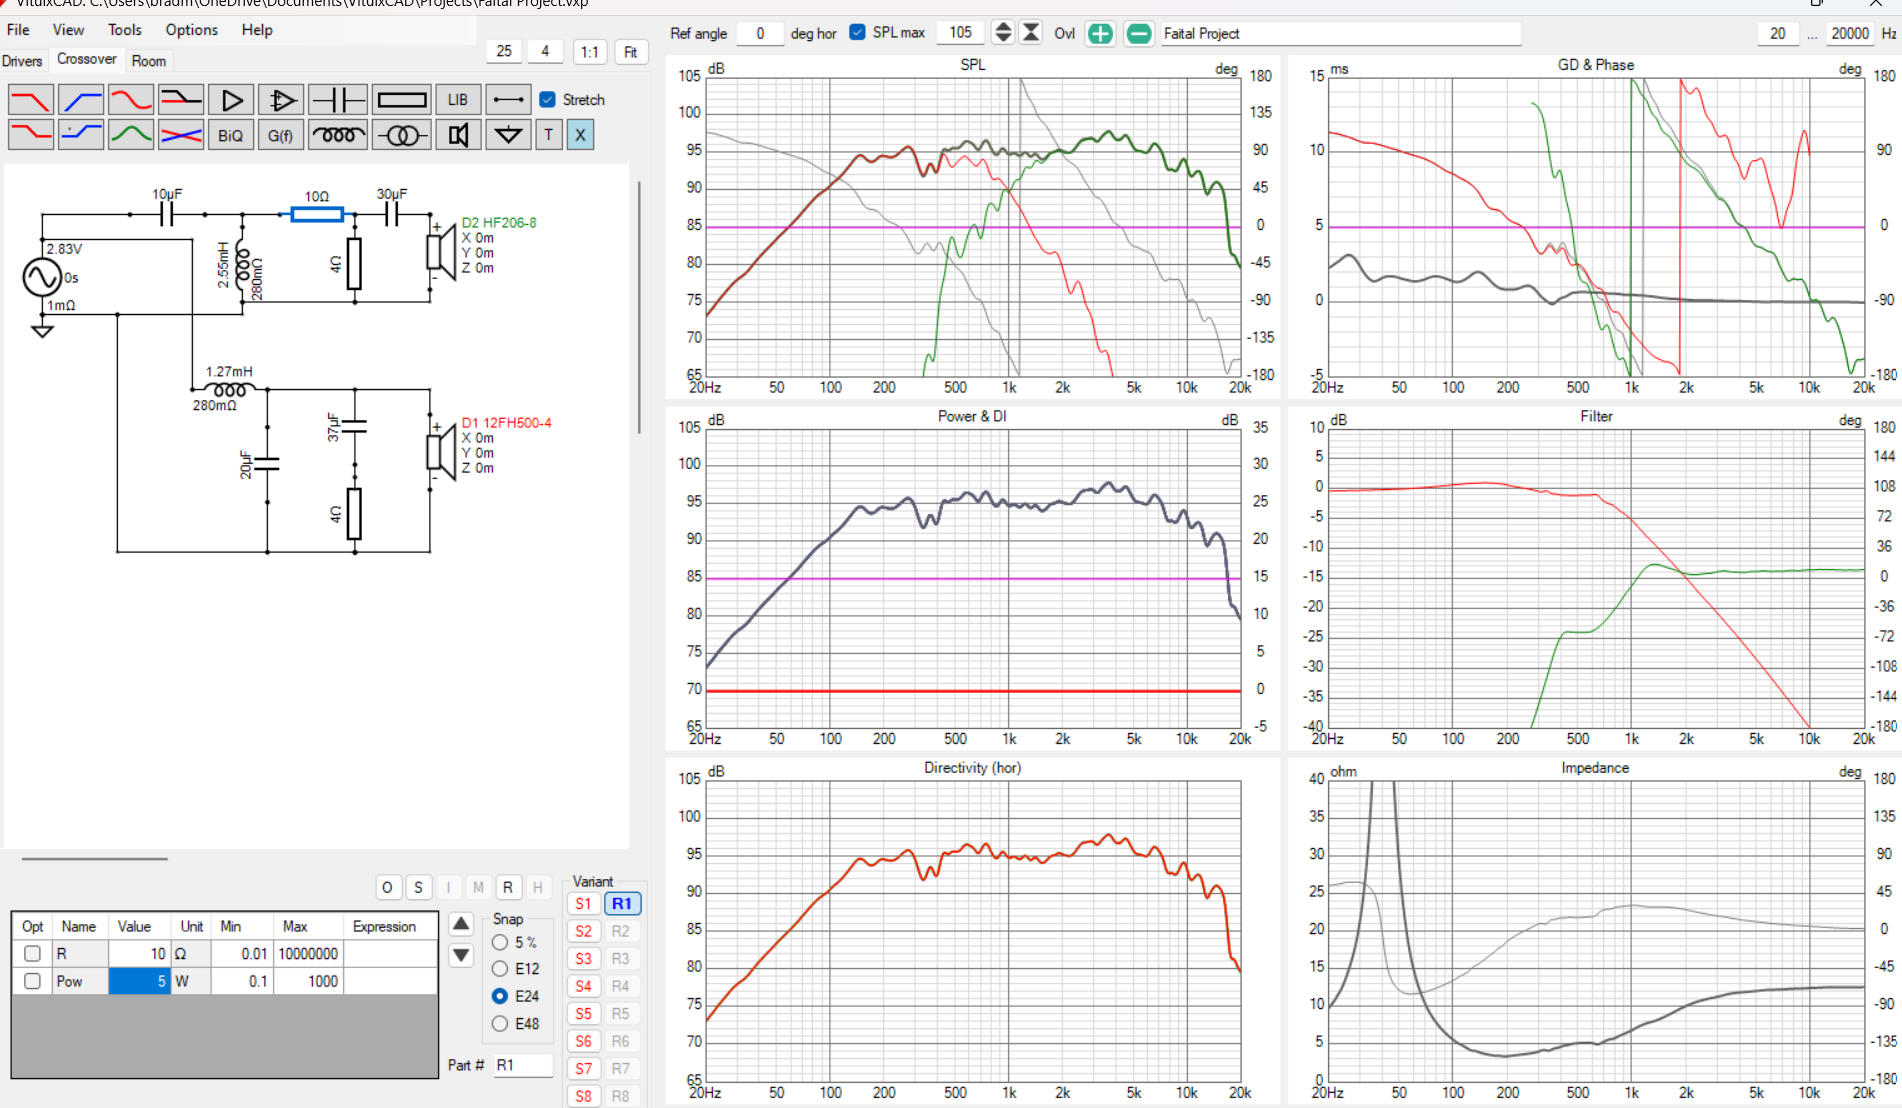Select the E24 snap option
The image size is (1902, 1108).
(x=500, y=996)
